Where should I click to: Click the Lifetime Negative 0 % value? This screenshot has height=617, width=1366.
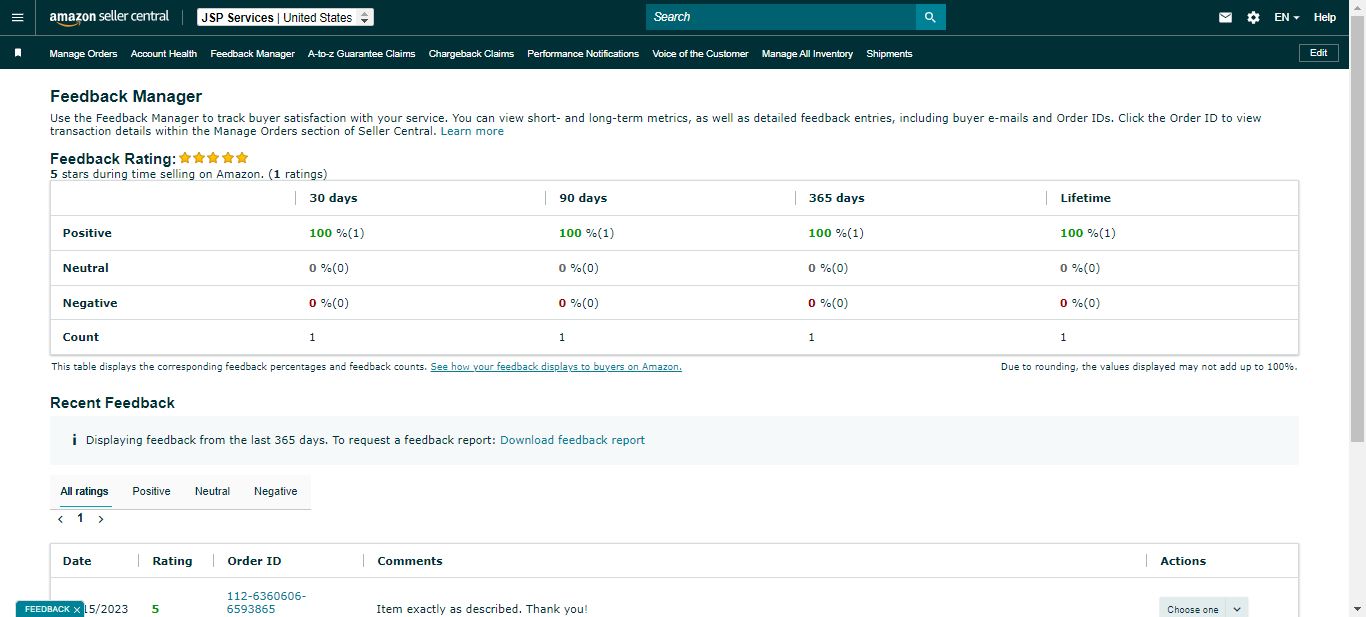1080,303
